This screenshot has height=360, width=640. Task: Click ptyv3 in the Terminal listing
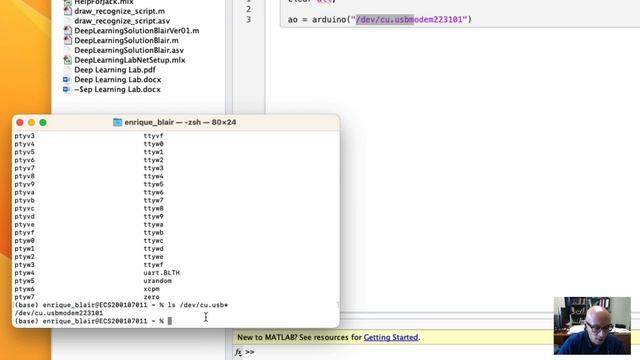pos(24,136)
